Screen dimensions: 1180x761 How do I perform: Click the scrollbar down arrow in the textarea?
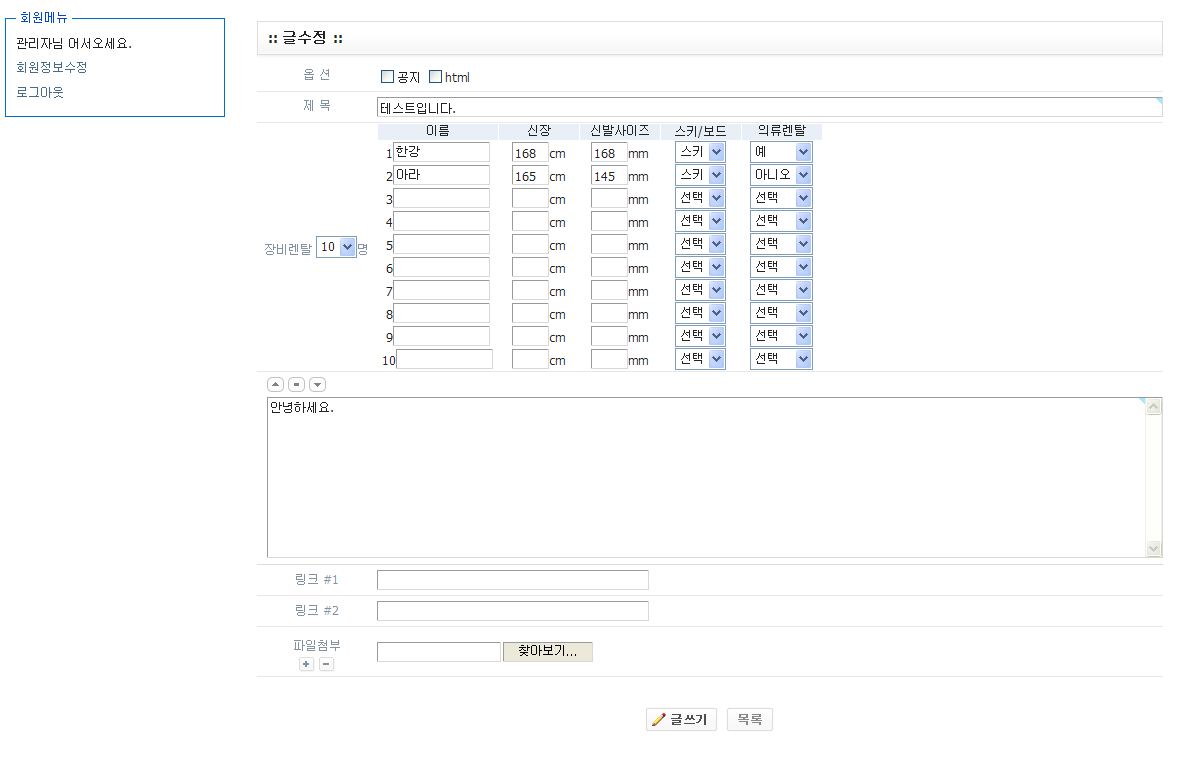pos(1154,548)
